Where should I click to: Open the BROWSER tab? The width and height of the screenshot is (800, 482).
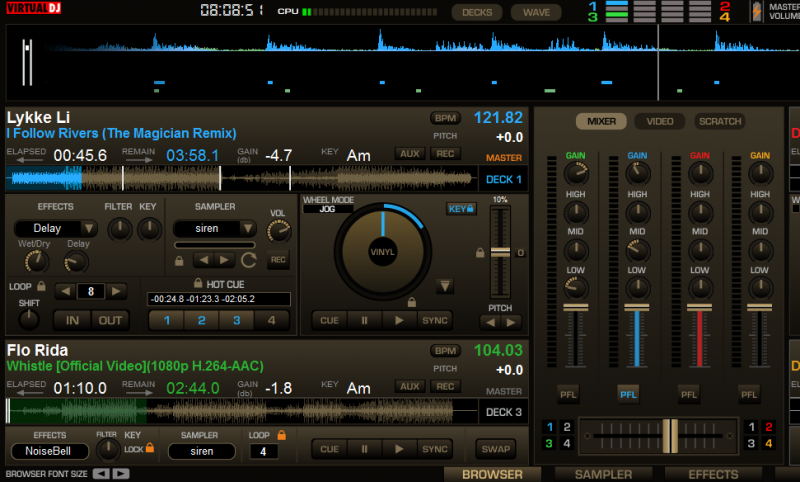click(x=492, y=474)
